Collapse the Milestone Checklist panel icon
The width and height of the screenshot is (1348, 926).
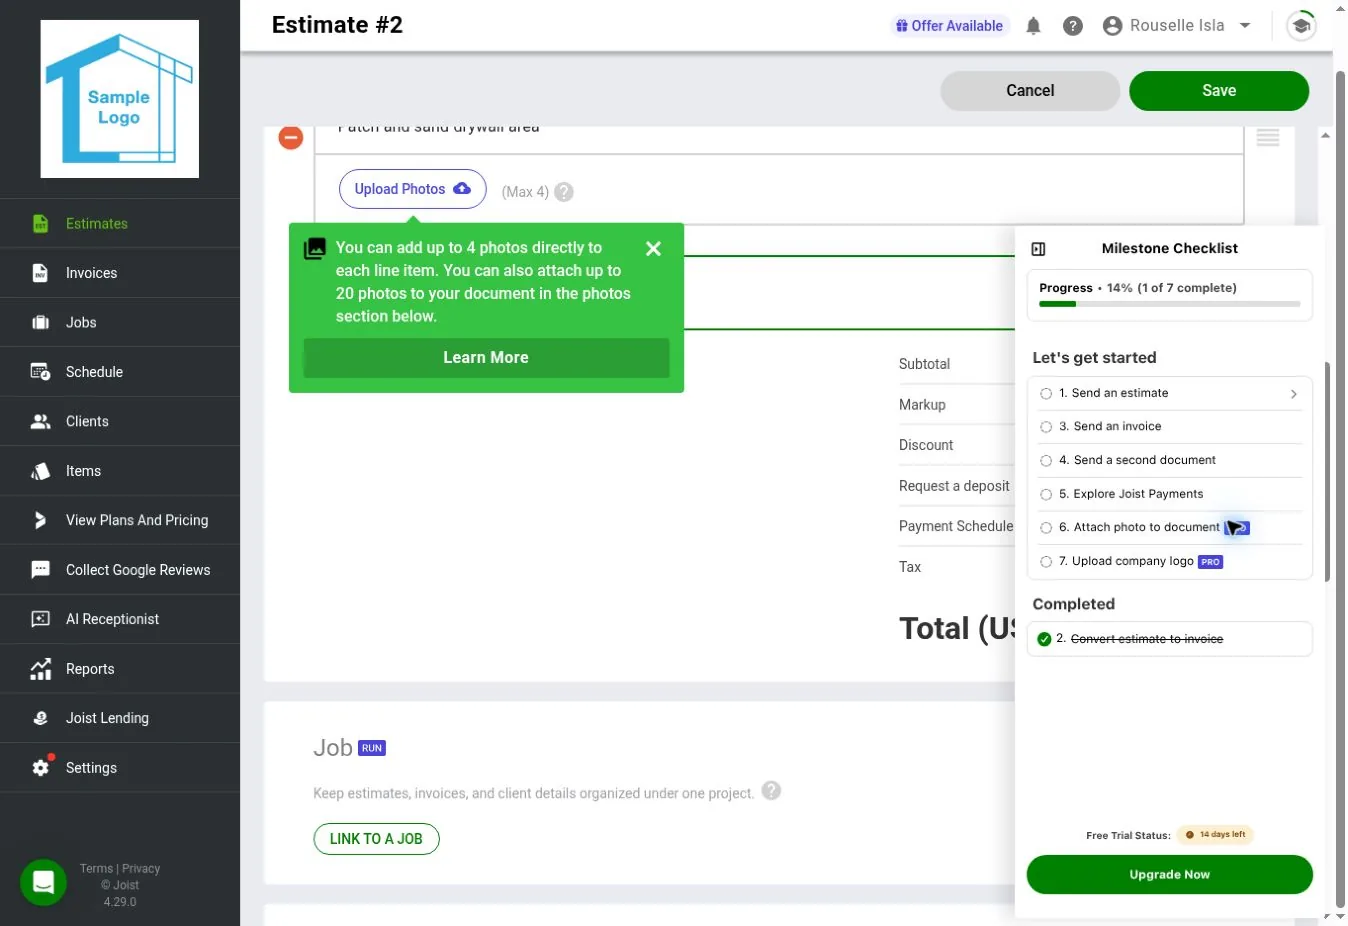click(1038, 249)
